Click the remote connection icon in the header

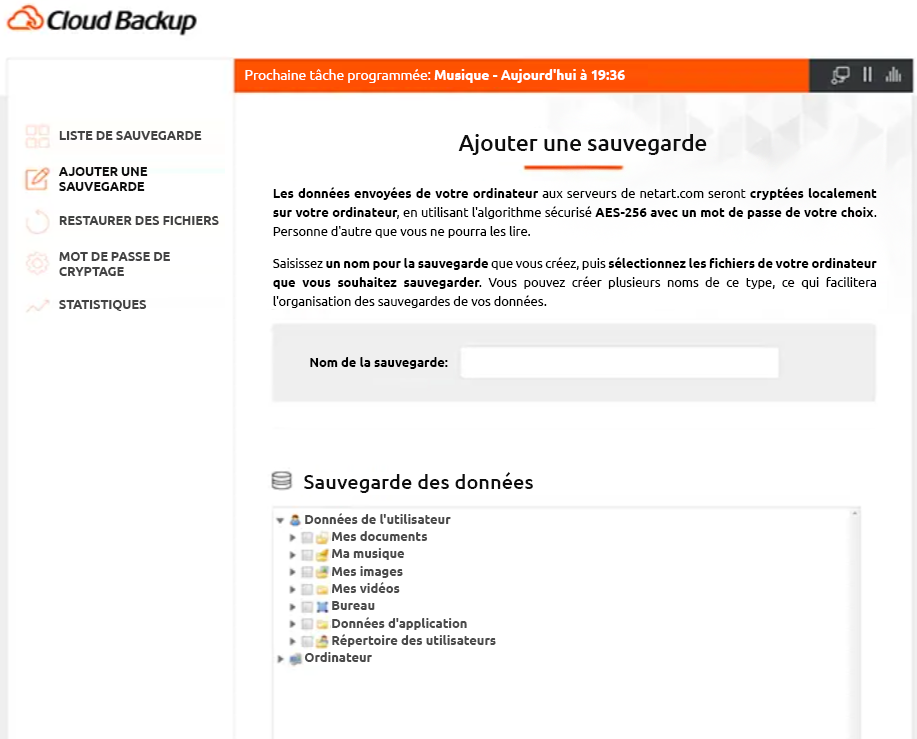(838, 75)
